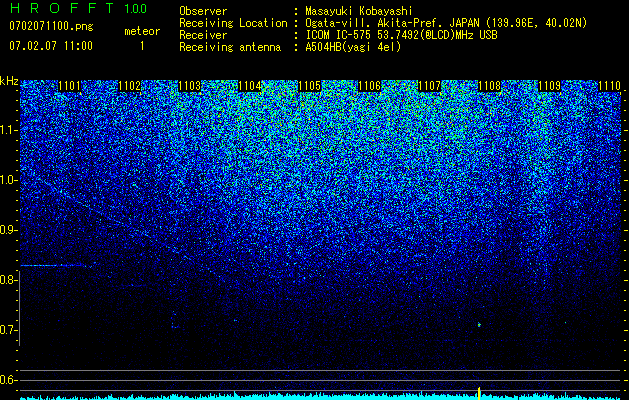Screen dimensions: 629x400
Task: Click the date stamp 07.02.07 11:00
Action: point(51,46)
